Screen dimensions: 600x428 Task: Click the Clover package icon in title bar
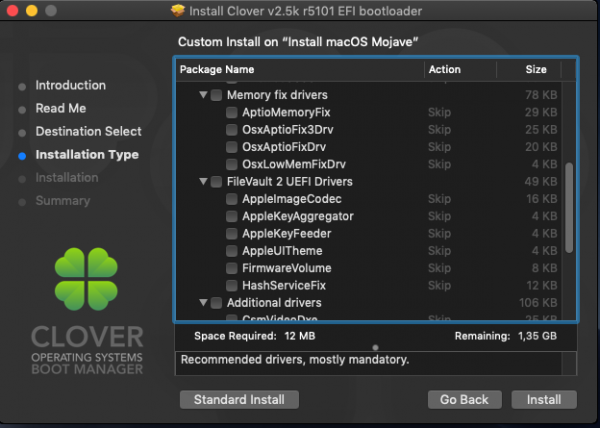click(x=178, y=11)
